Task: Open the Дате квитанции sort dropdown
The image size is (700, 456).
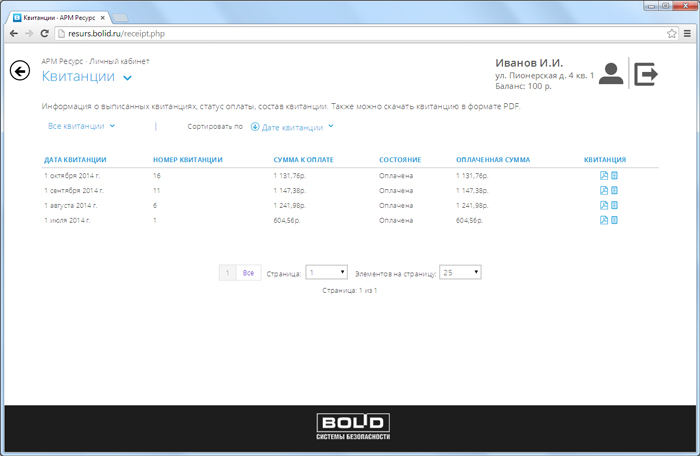Action: [292, 127]
